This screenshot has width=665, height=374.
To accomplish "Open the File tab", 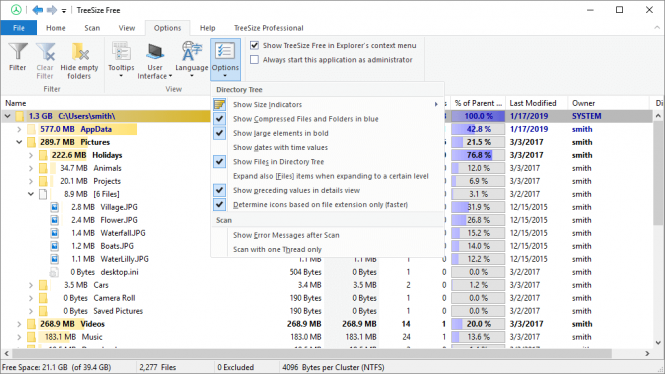I will [19, 28].
